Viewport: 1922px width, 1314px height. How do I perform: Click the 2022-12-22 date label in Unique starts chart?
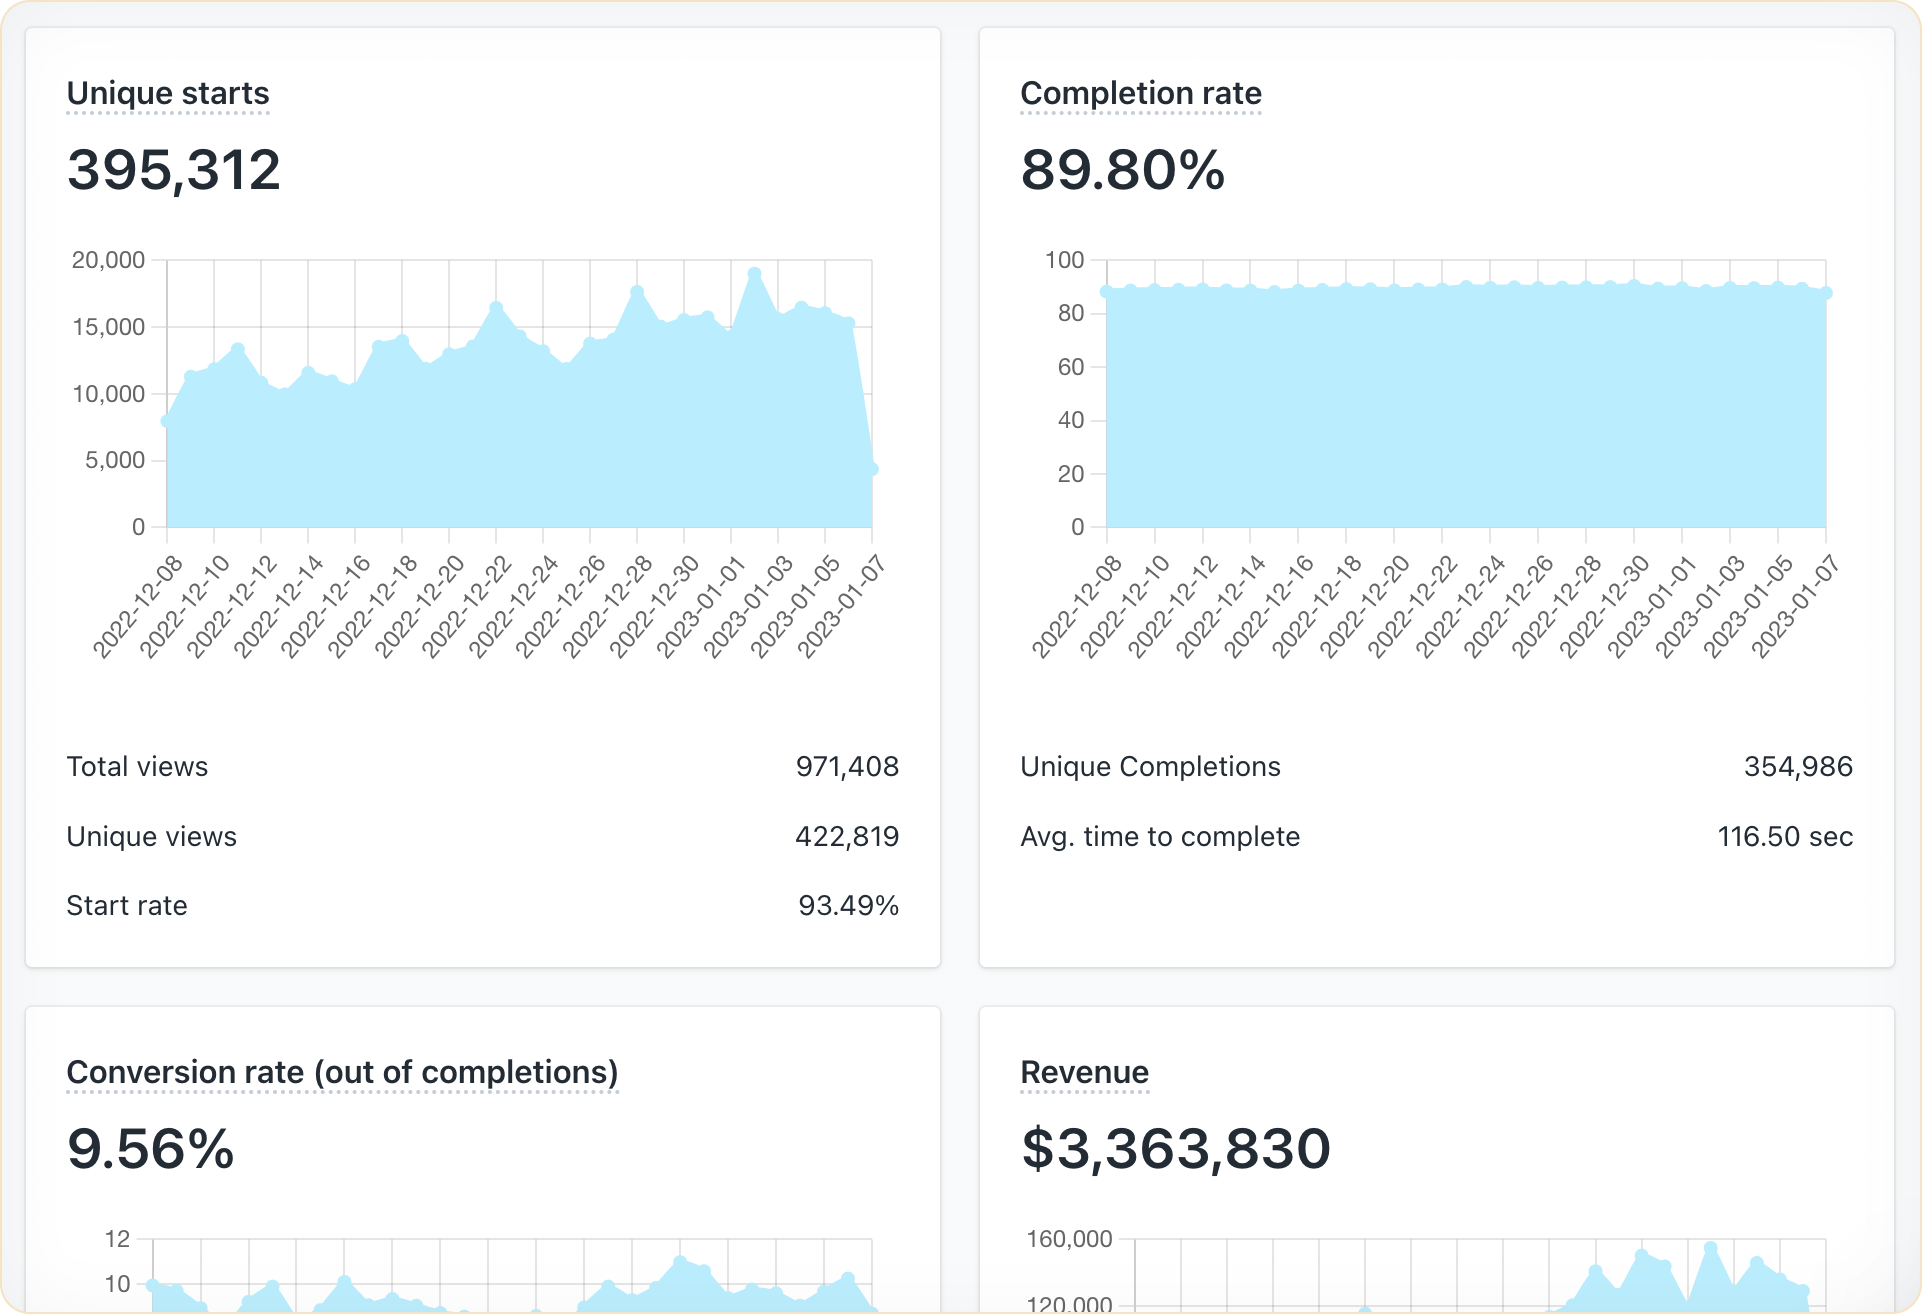(x=467, y=607)
